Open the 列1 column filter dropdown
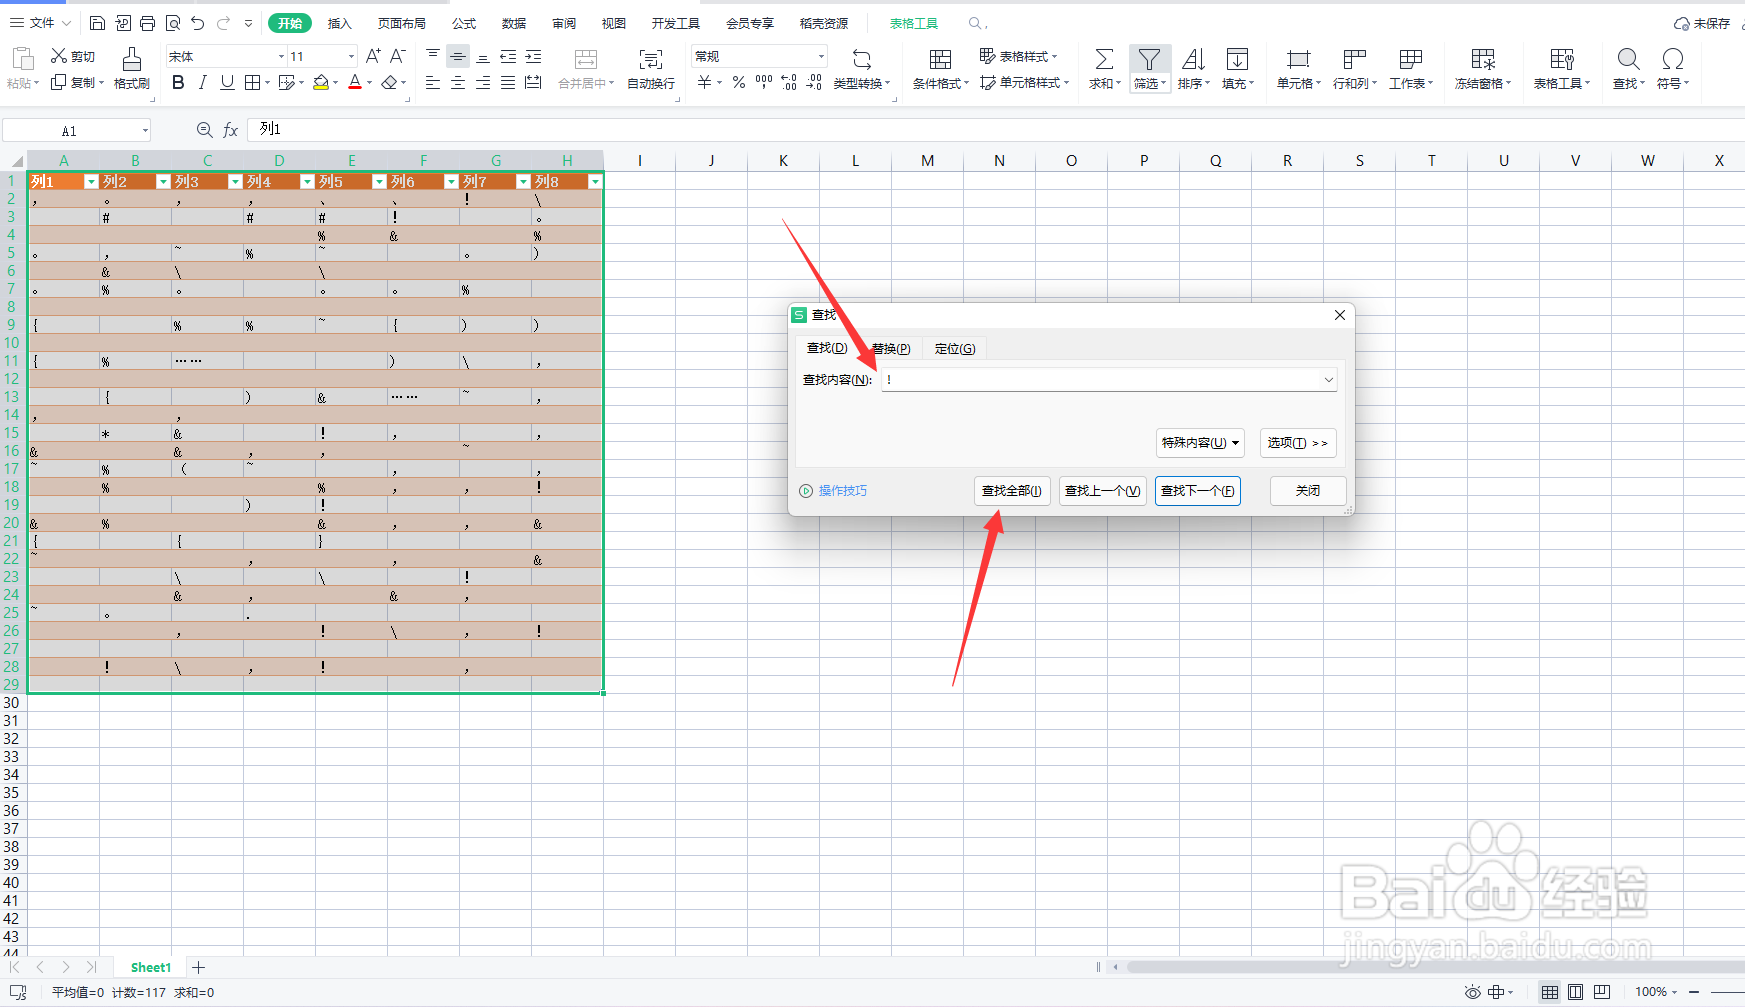The height and width of the screenshot is (1007, 1745). coord(91,181)
